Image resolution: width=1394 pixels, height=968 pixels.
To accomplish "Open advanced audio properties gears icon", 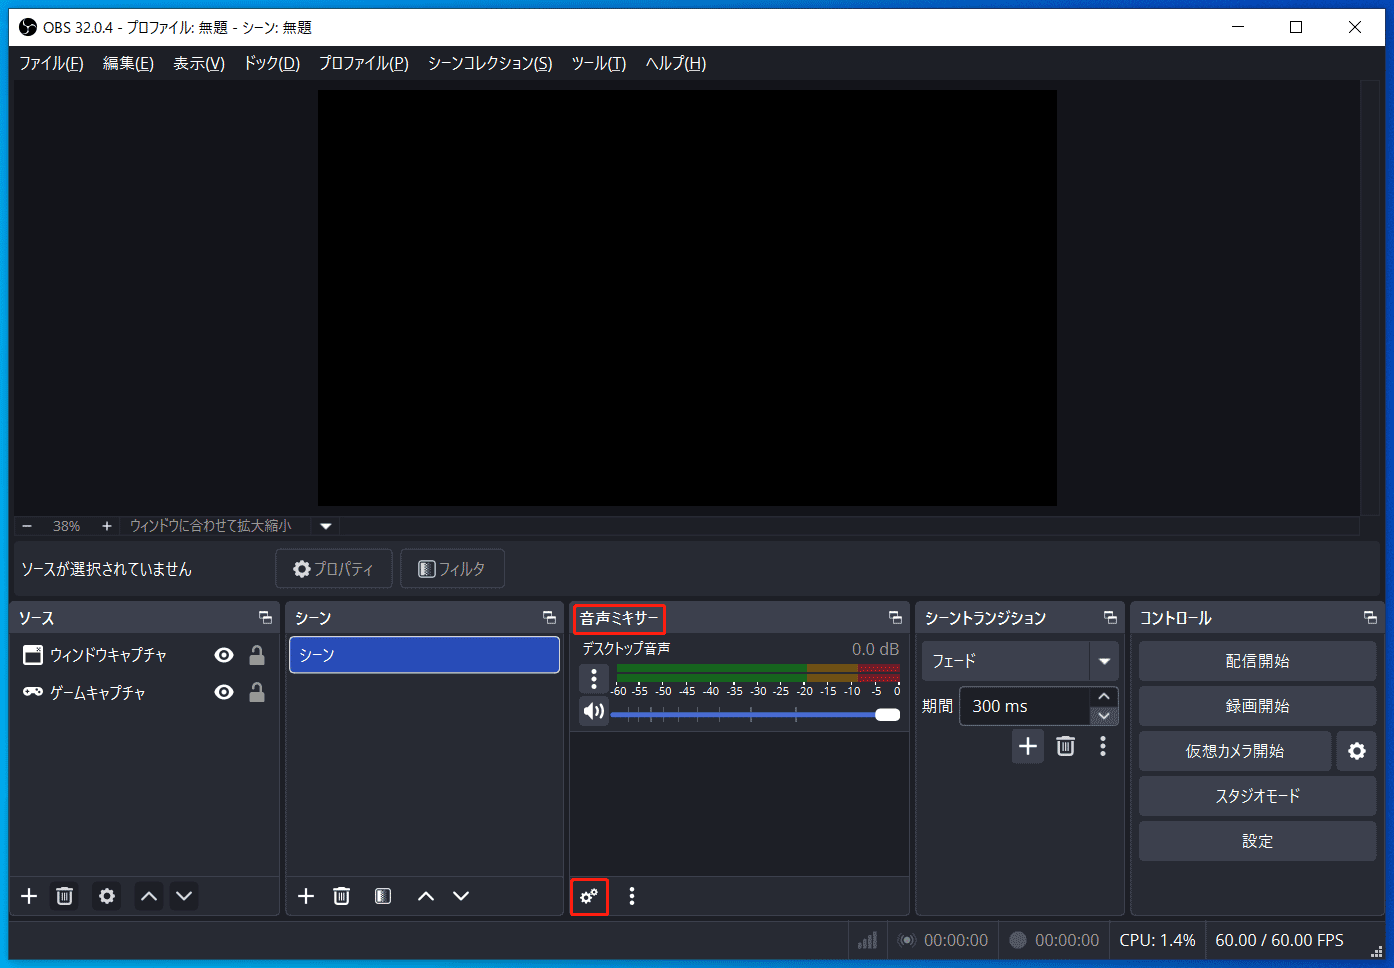I will click(589, 896).
